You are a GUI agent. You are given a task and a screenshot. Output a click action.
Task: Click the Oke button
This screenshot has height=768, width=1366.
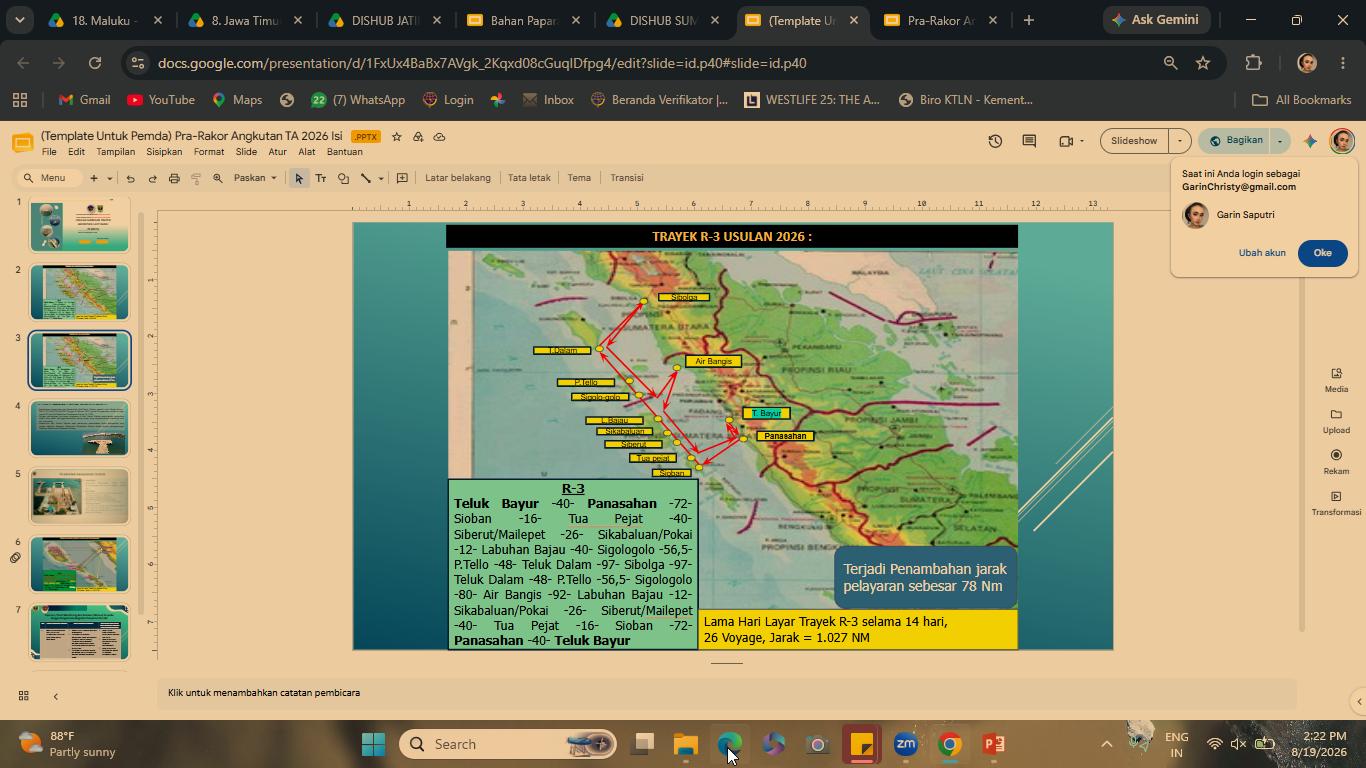(x=1322, y=253)
